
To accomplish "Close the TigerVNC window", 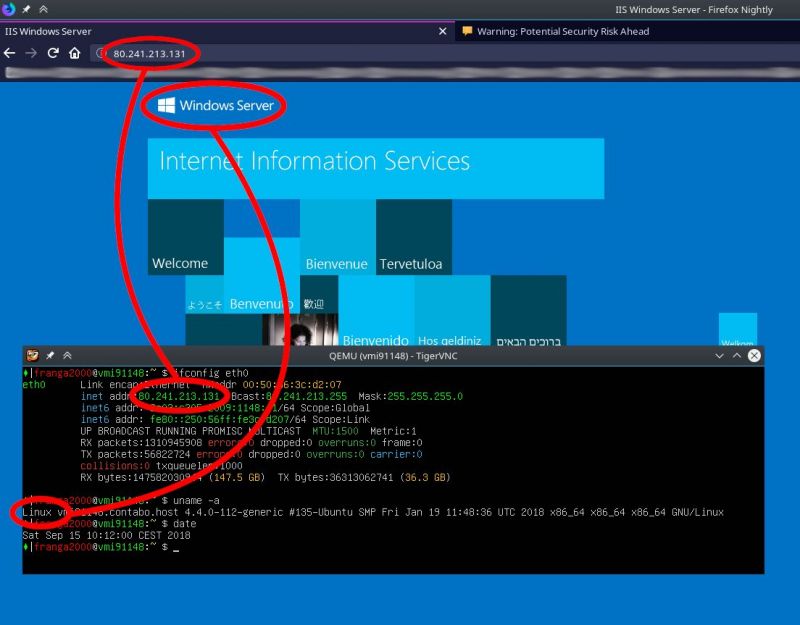I will [754, 356].
